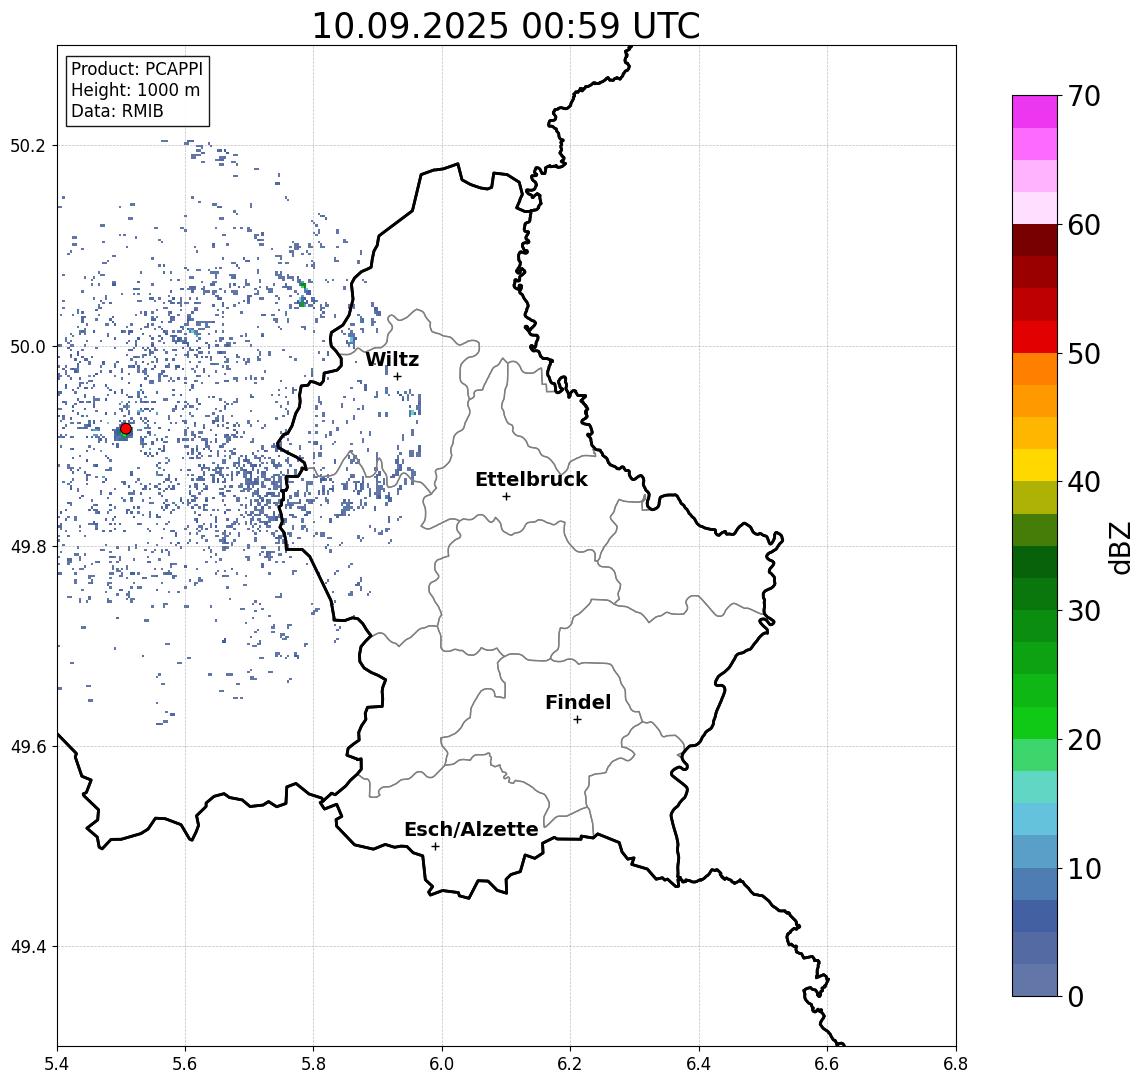Click the light blue band between 10 and 20 dBZ
The height and width of the screenshot is (1084, 1145).
coord(1035,820)
